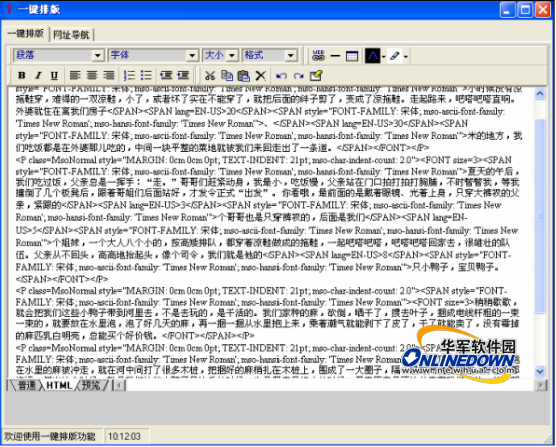556x447 pixels.
Task: Align text right
Action: click(109, 75)
